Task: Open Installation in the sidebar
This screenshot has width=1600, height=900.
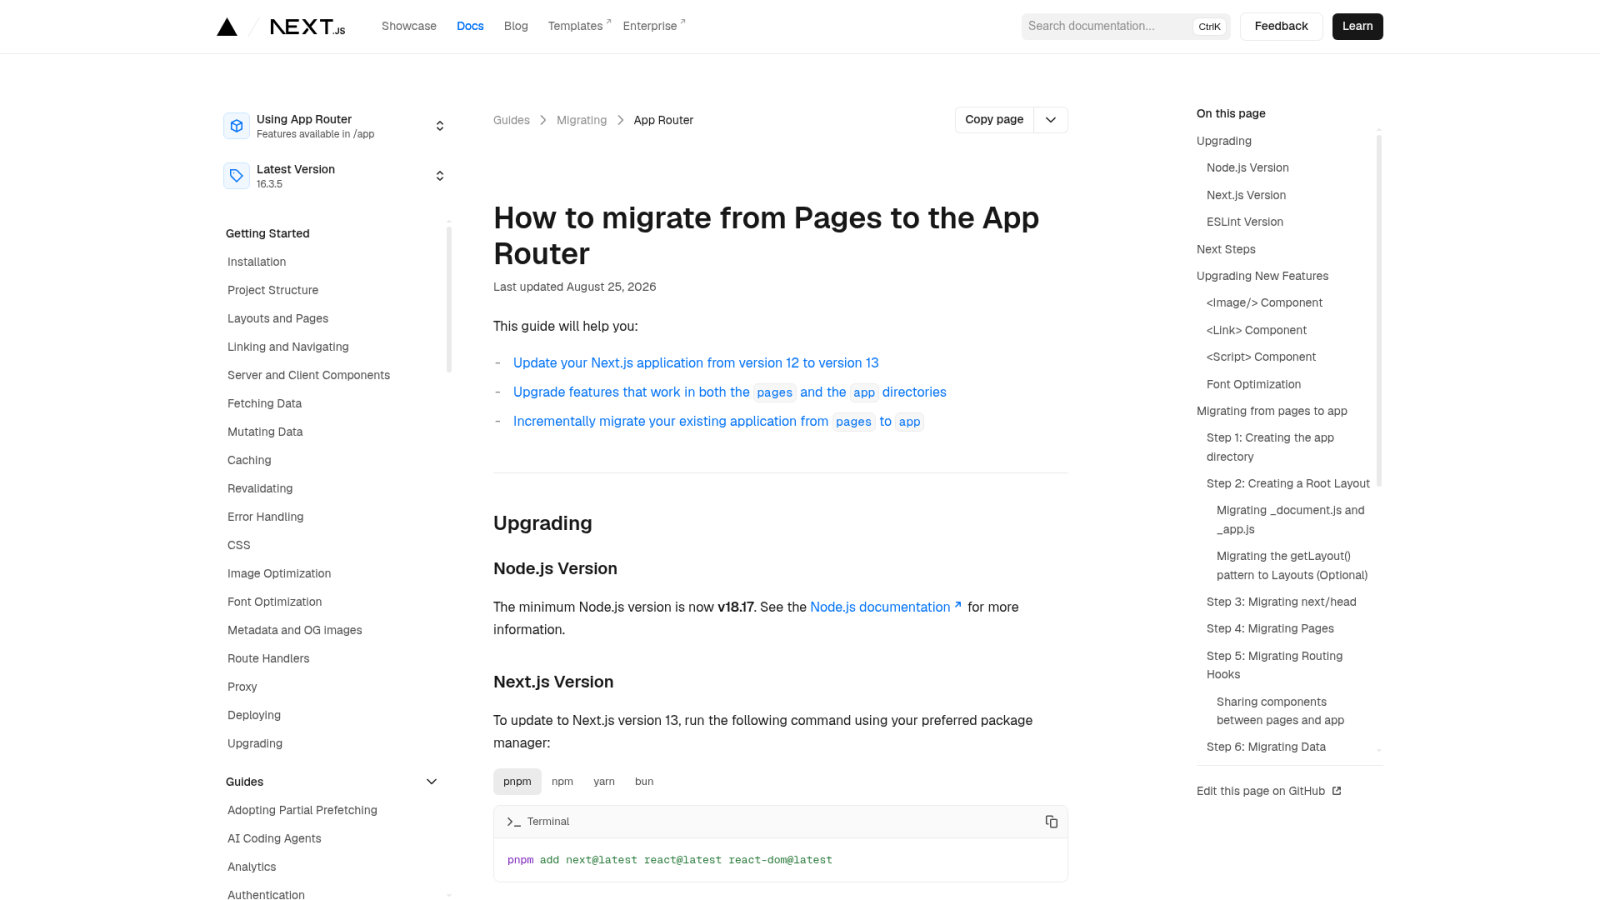Action: [x=256, y=262]
